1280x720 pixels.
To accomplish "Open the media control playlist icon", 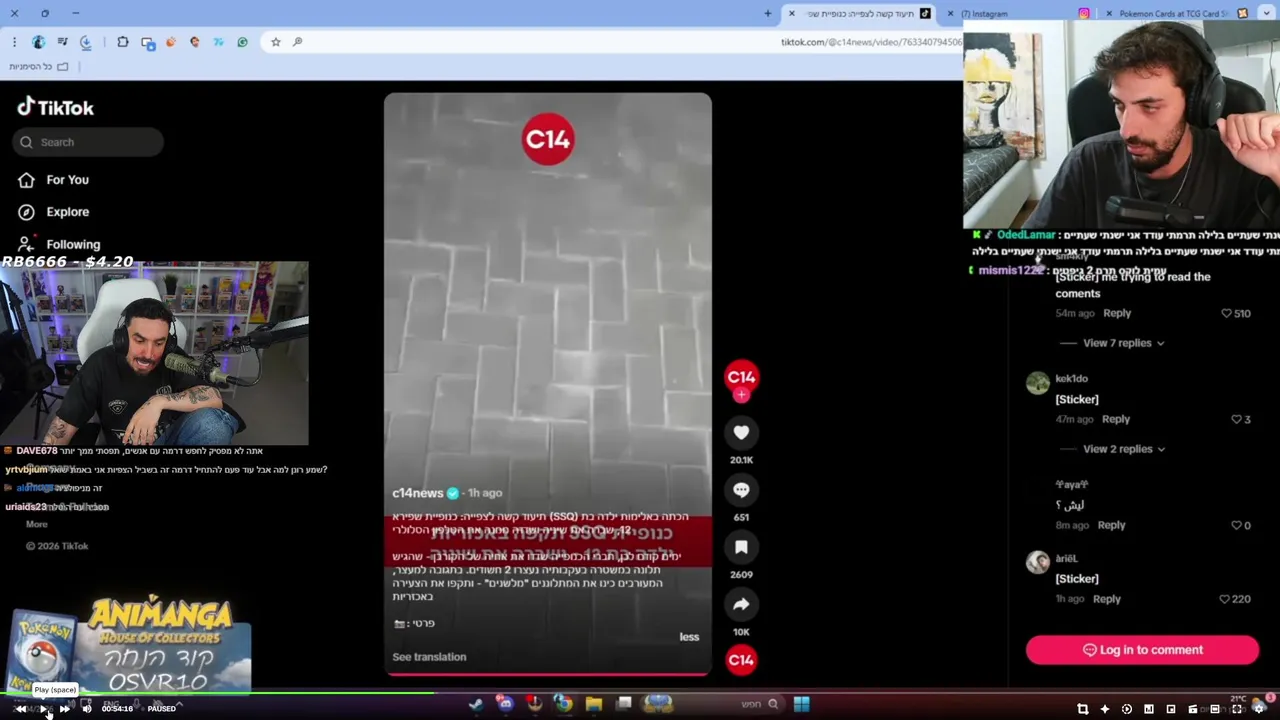I will 62,42.
